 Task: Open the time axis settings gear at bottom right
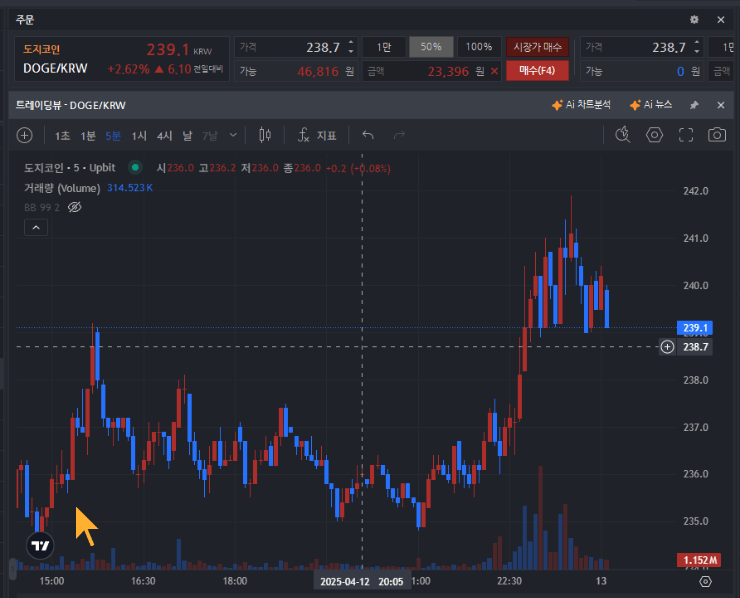pos(706,581)
